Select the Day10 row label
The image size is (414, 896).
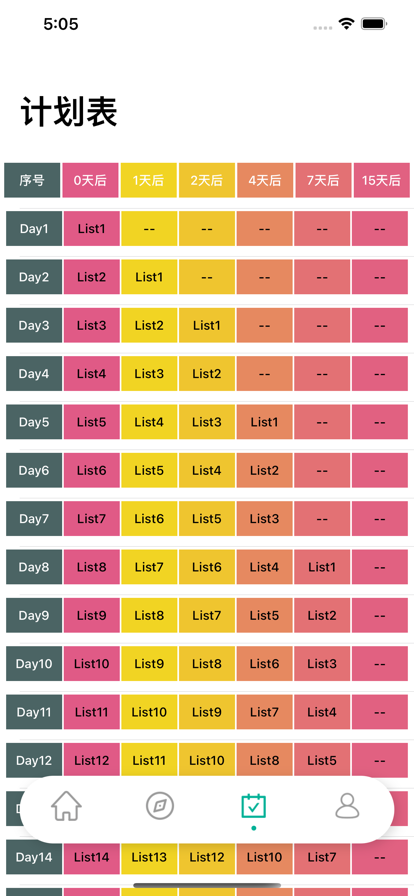pos(34,664)
